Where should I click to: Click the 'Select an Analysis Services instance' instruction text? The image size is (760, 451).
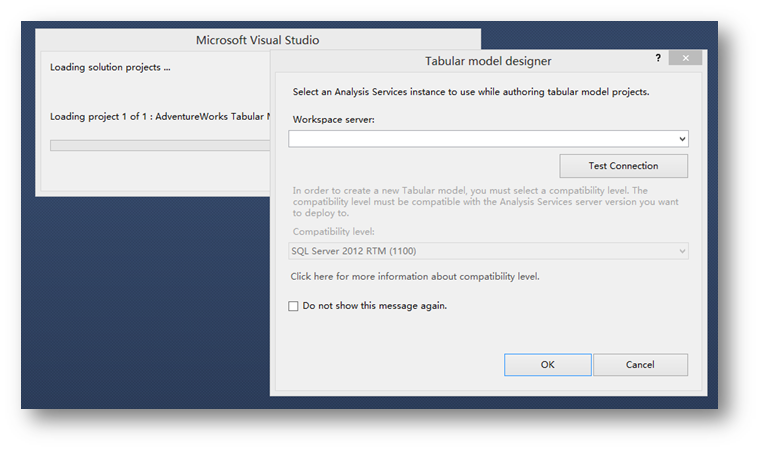click(470, 92)
